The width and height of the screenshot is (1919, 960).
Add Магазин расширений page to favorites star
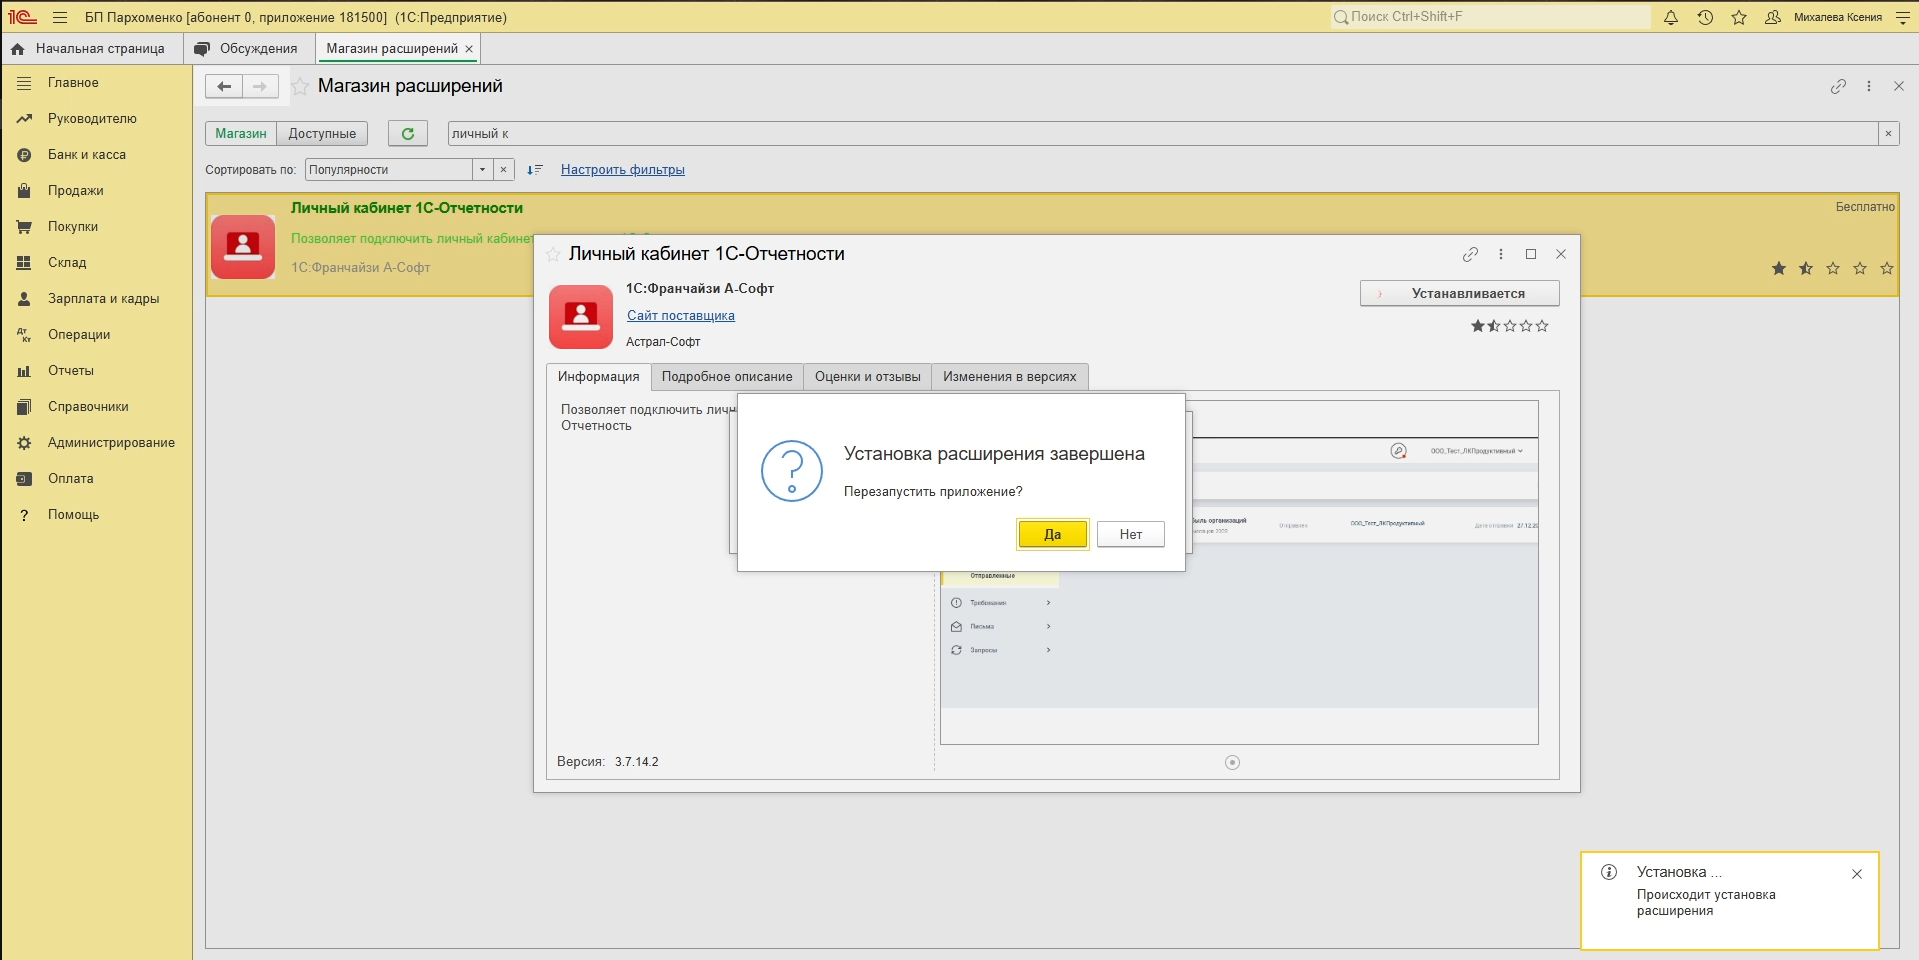(x=300, y=86)
